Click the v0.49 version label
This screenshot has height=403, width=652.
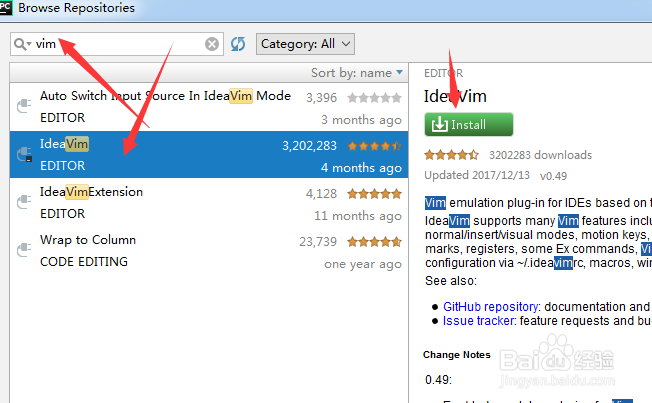coord(553,176)
